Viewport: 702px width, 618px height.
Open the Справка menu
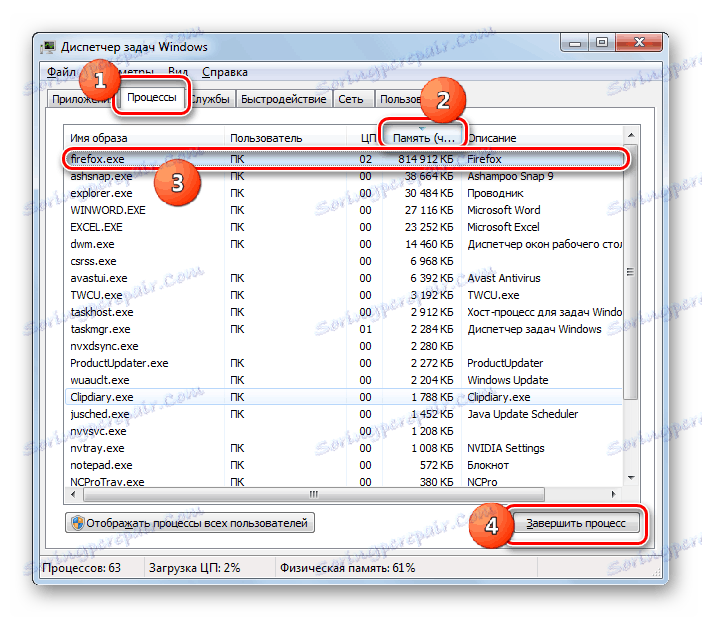[225, 72]
